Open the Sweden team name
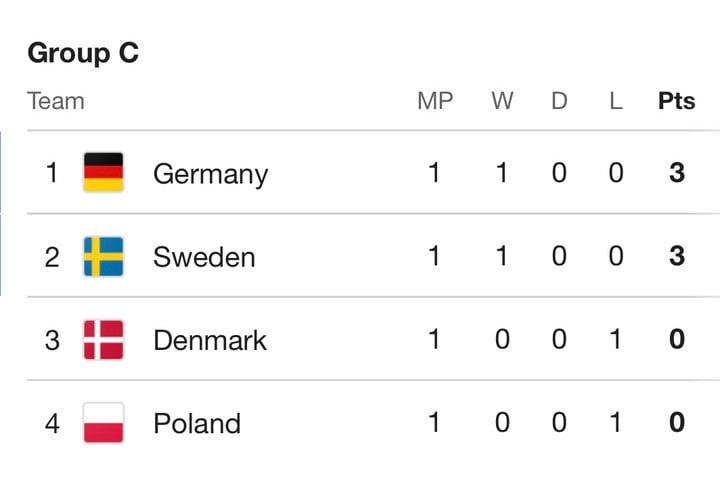The image size is (720, 478). (204, 257)
